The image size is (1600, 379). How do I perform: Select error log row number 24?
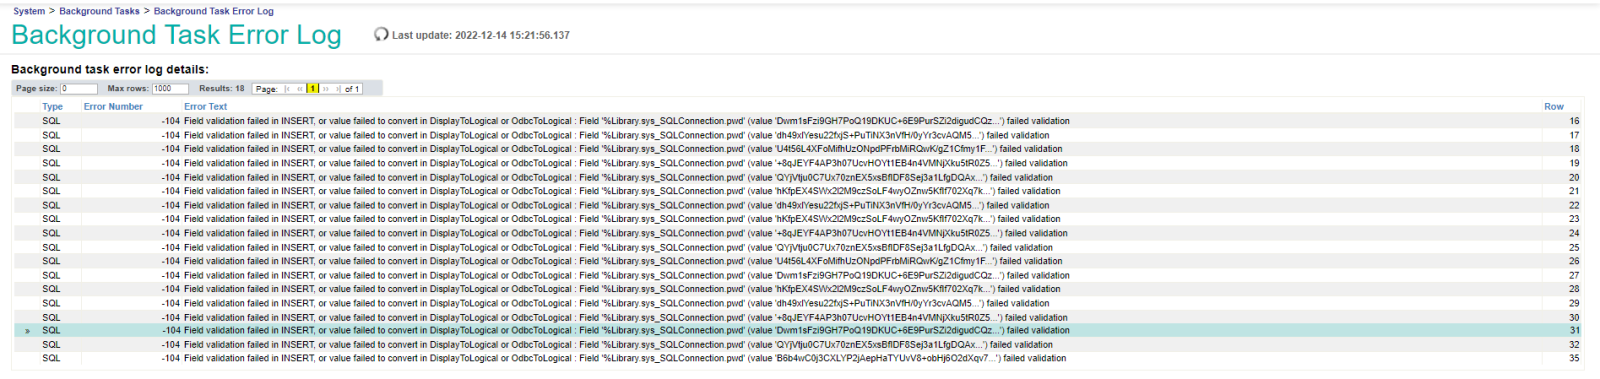click(x=798, y=233)
